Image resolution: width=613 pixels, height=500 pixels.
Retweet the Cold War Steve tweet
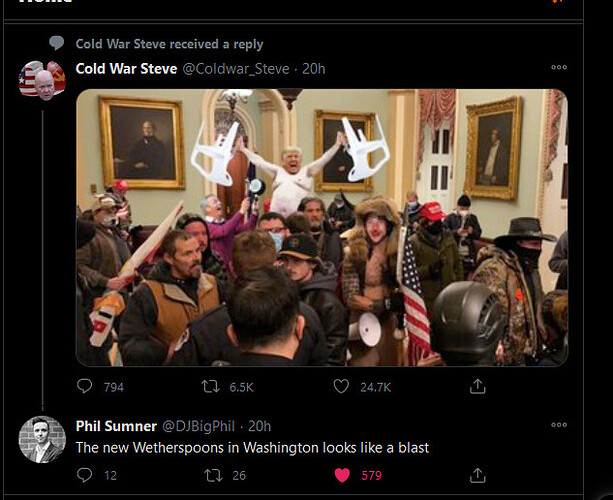click(x=211, y=386)
